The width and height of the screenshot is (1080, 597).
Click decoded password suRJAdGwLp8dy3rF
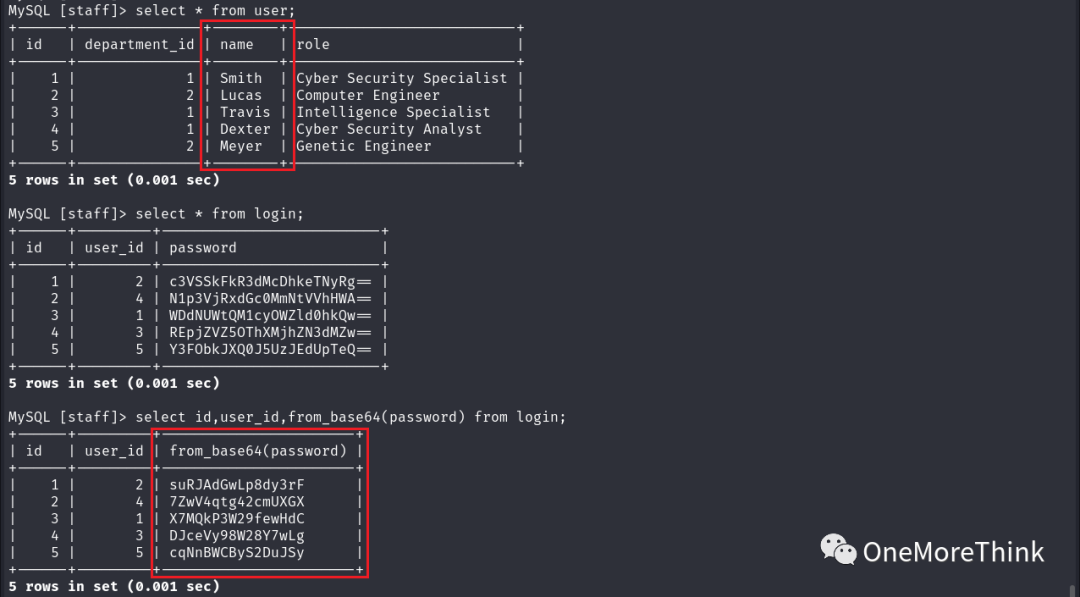point(237,485)
